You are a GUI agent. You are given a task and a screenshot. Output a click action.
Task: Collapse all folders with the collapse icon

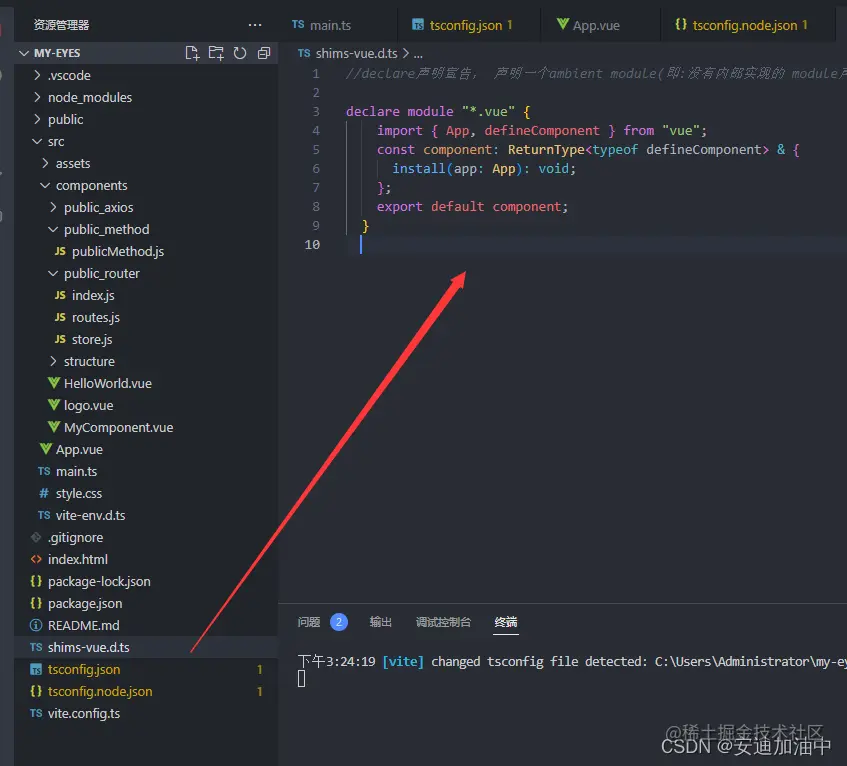coord(264,53)
